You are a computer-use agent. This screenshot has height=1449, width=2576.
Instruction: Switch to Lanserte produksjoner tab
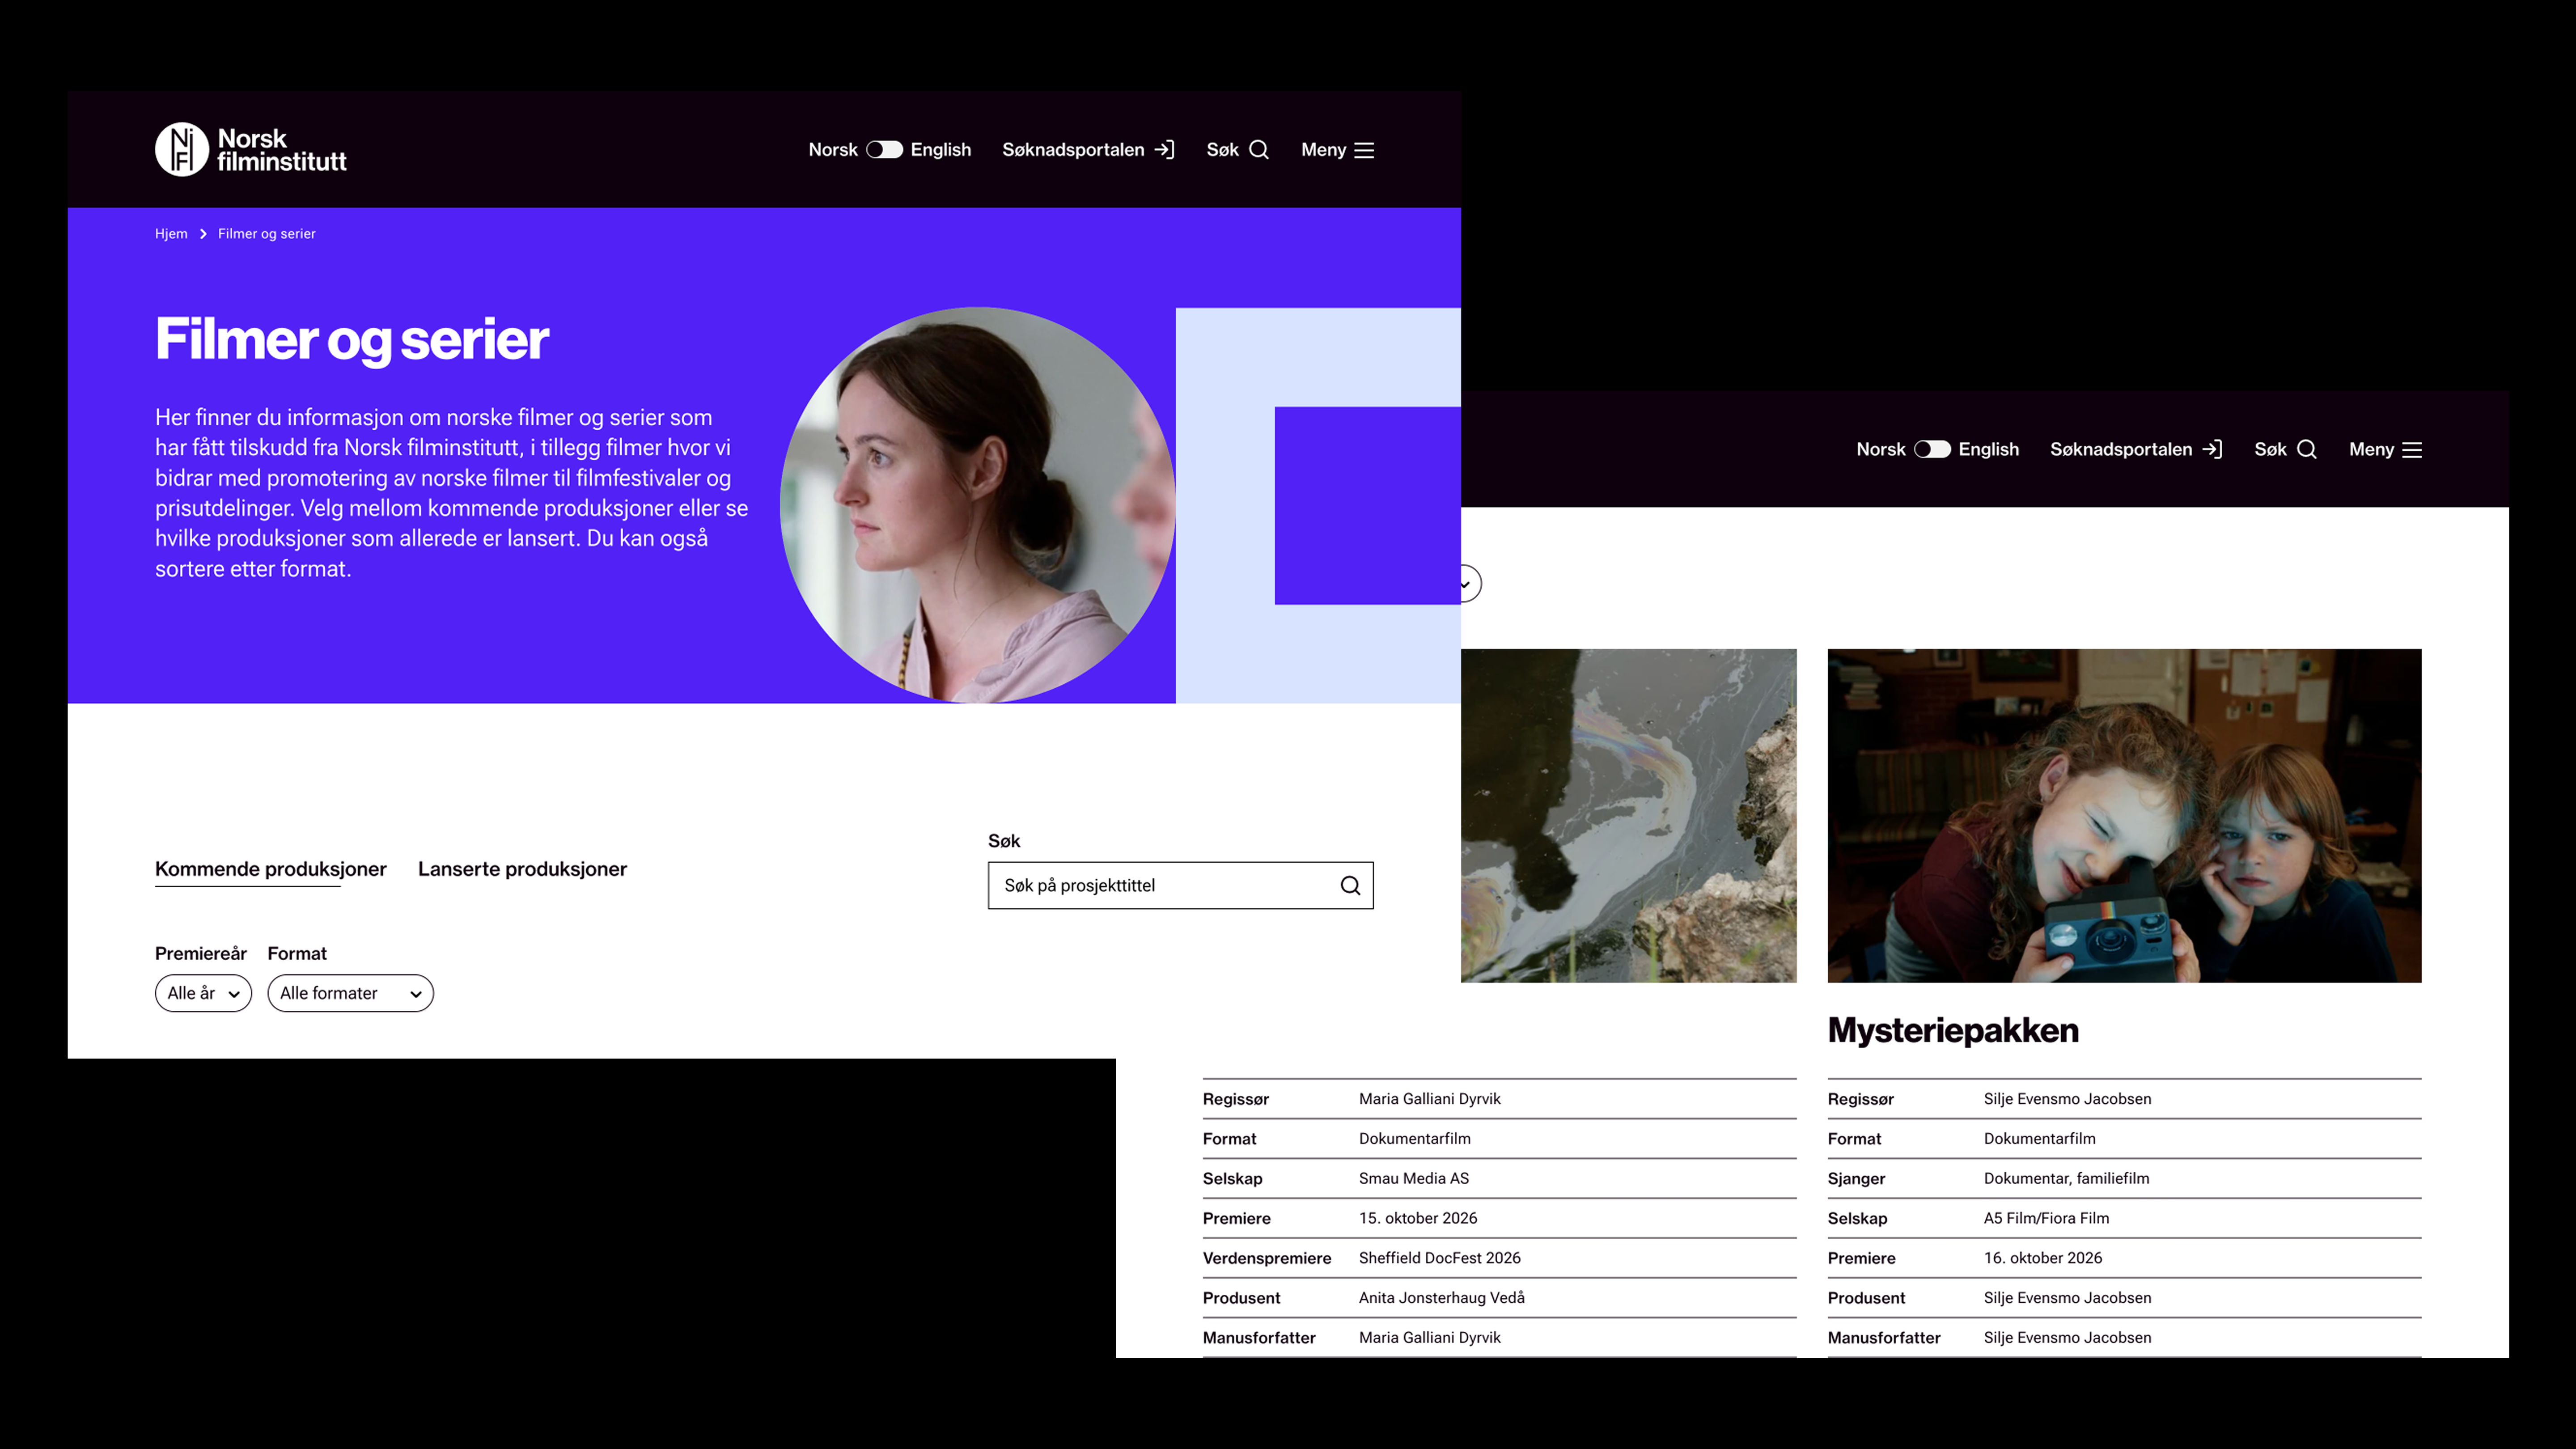coord(522,869)
